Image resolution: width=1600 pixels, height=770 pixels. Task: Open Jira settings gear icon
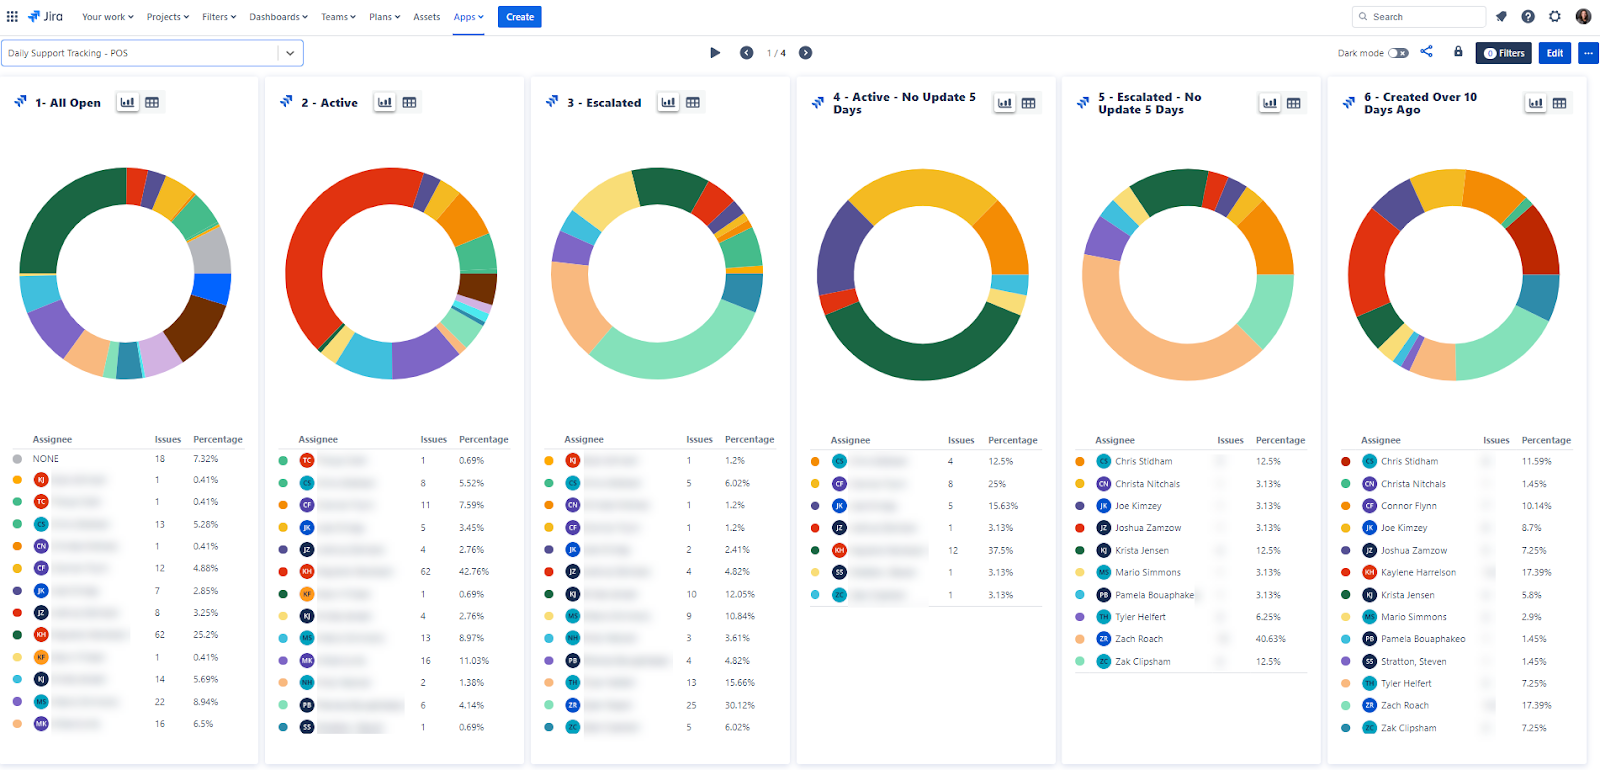pyautogui.click(x=1555, y=17)
